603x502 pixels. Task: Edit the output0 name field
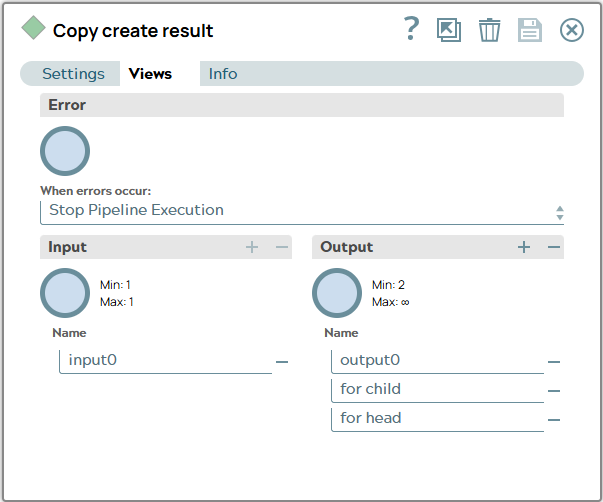438,361
